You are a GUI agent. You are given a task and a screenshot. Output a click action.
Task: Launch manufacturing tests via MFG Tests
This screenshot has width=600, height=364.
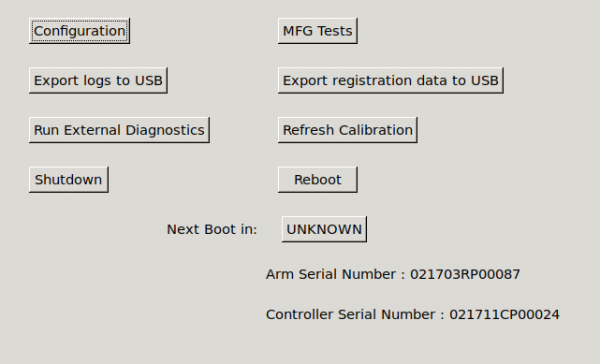(x=318, y=31)
